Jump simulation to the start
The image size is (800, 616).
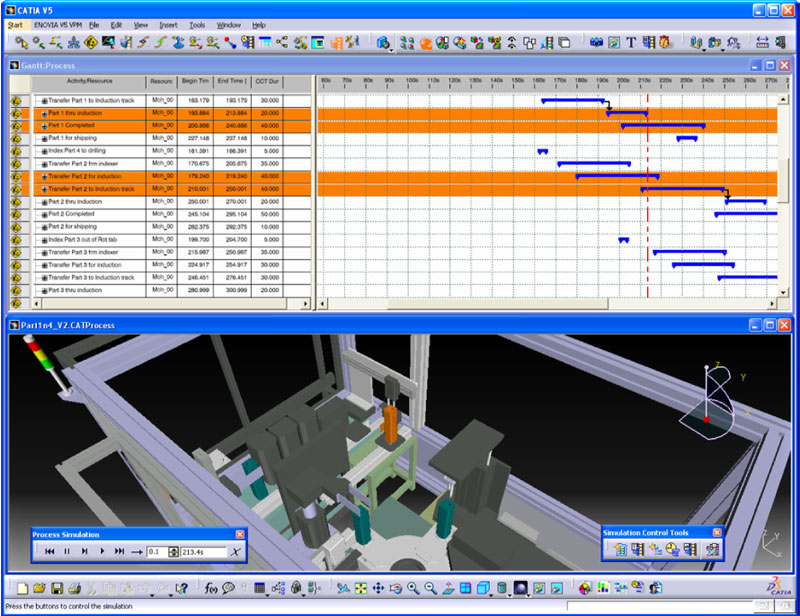click(49, 552)
